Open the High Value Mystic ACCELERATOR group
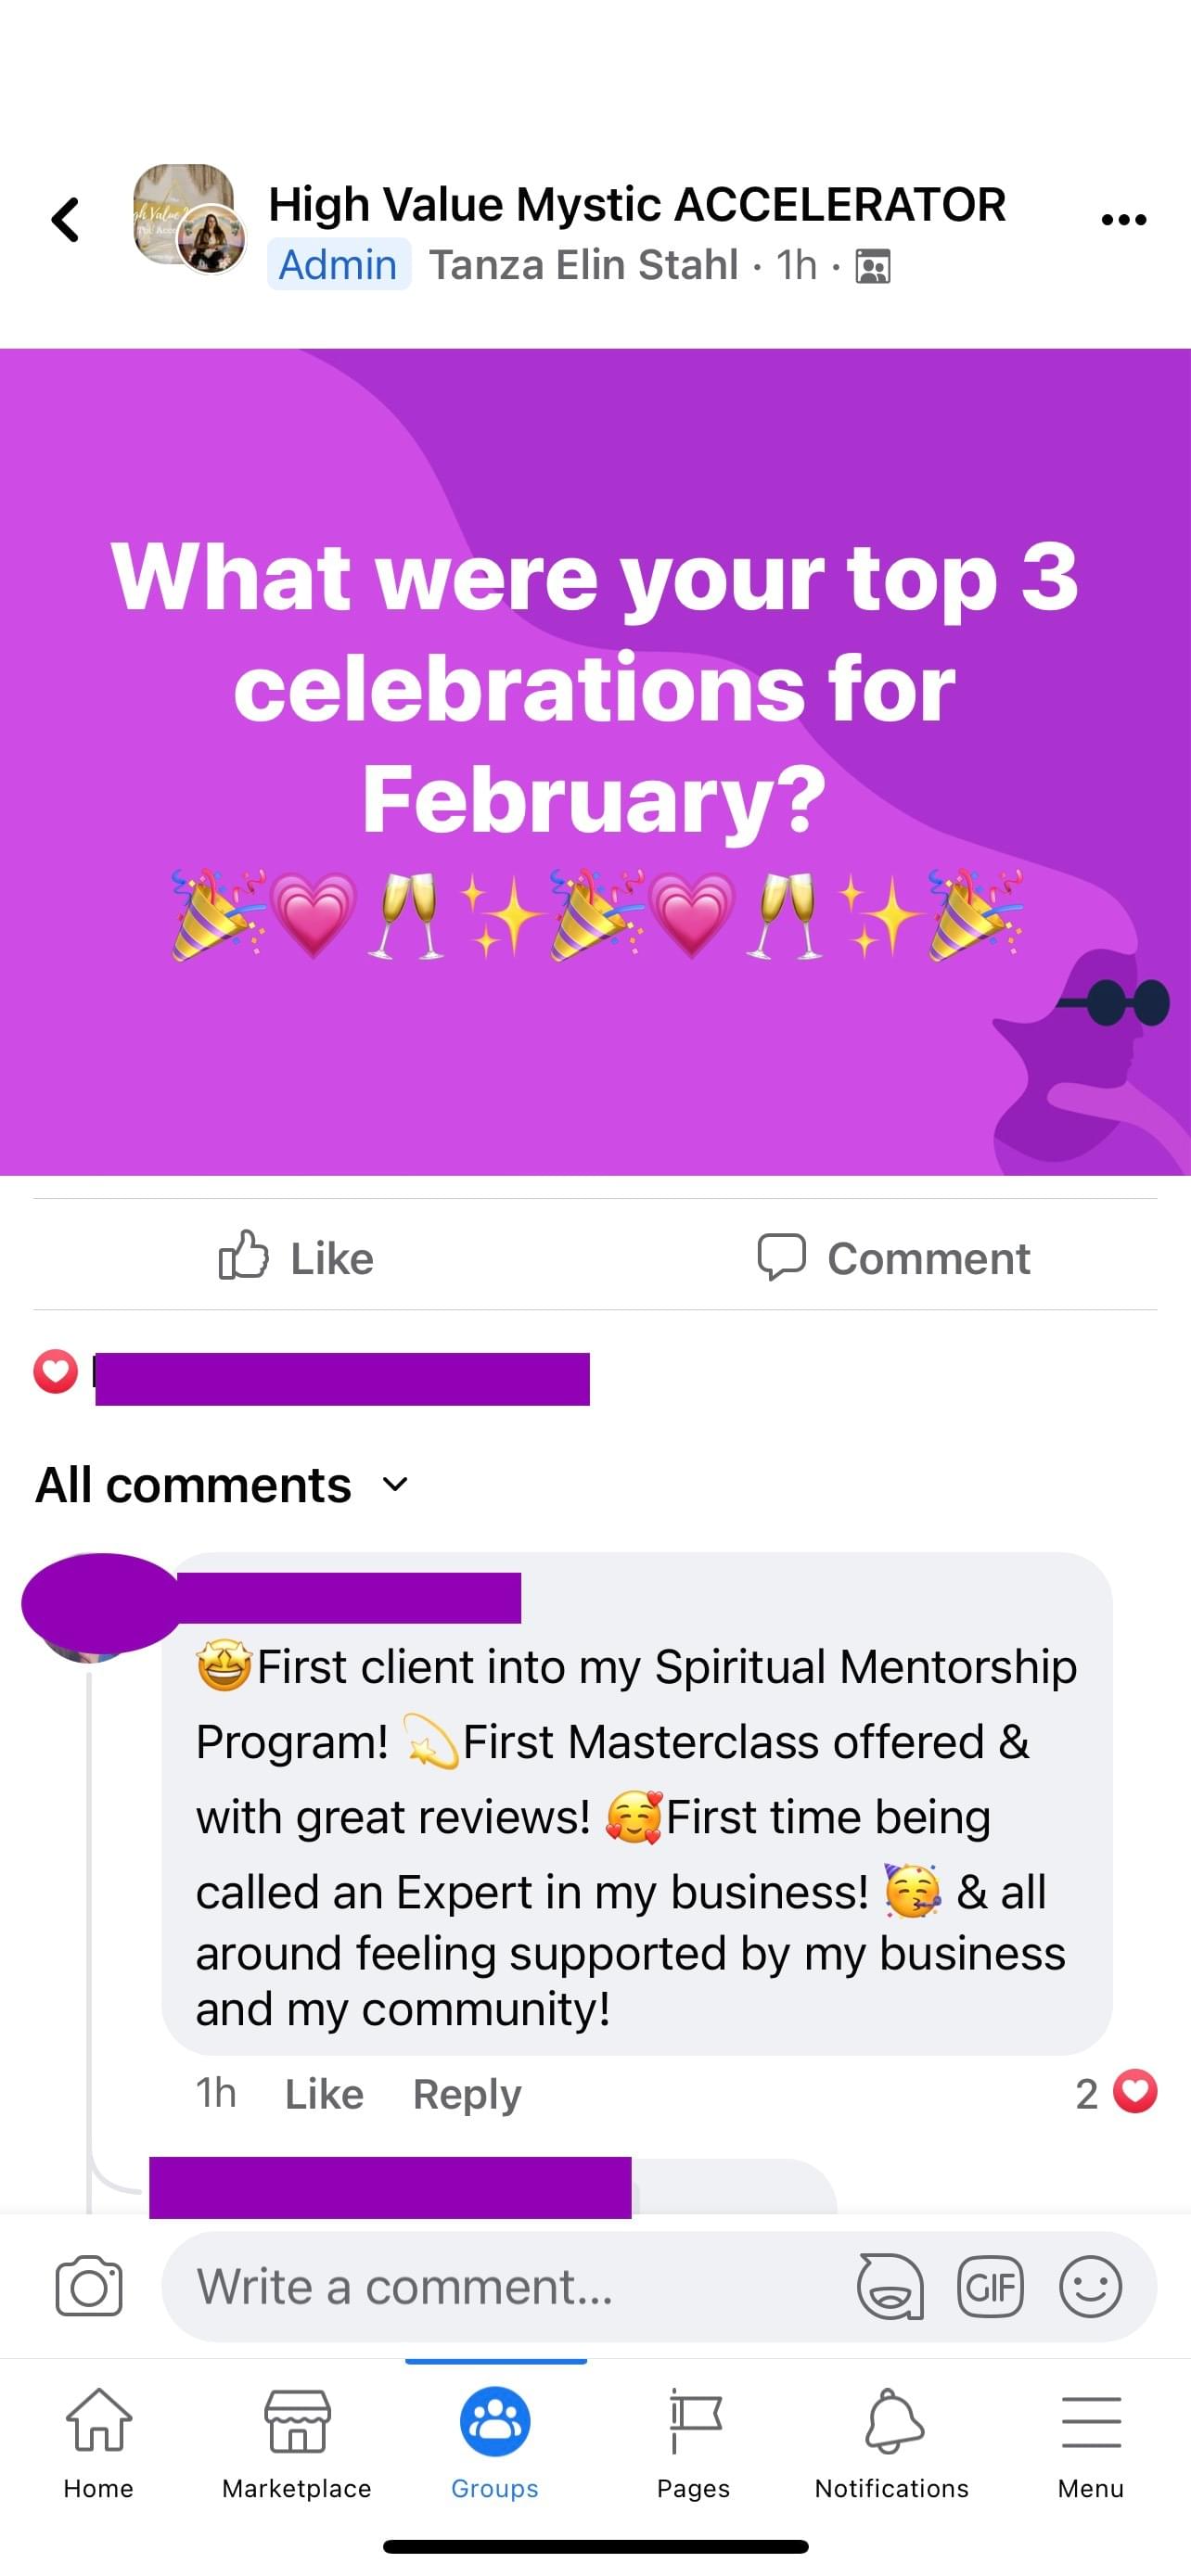This screenshot has height=2576, width=1191. click(636, 205)
